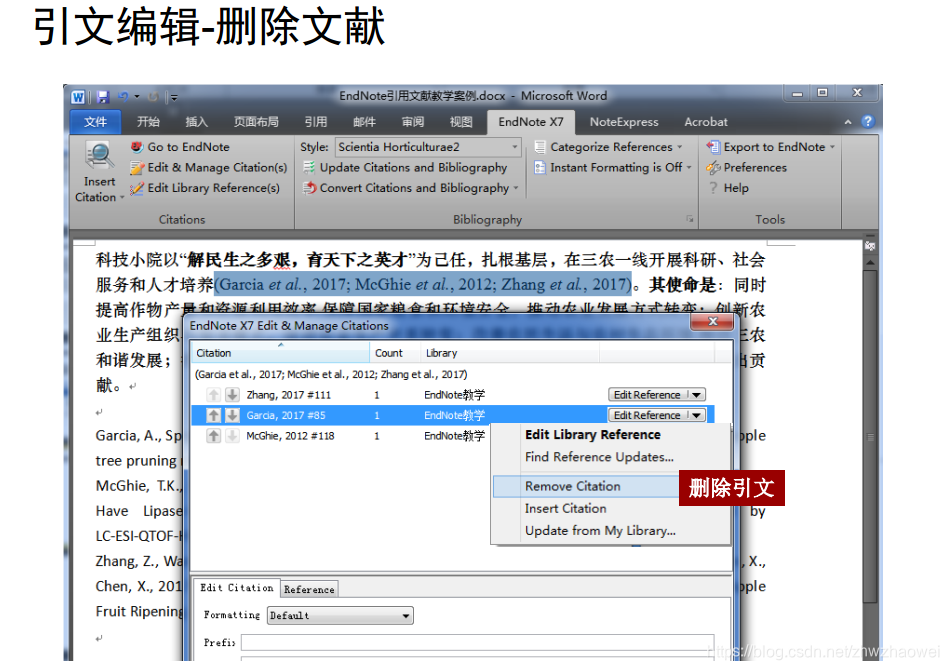The height and width of the screenshot is (670, 949).
Task: Sort by the Citation column header
Action: [x=280, y=353]
